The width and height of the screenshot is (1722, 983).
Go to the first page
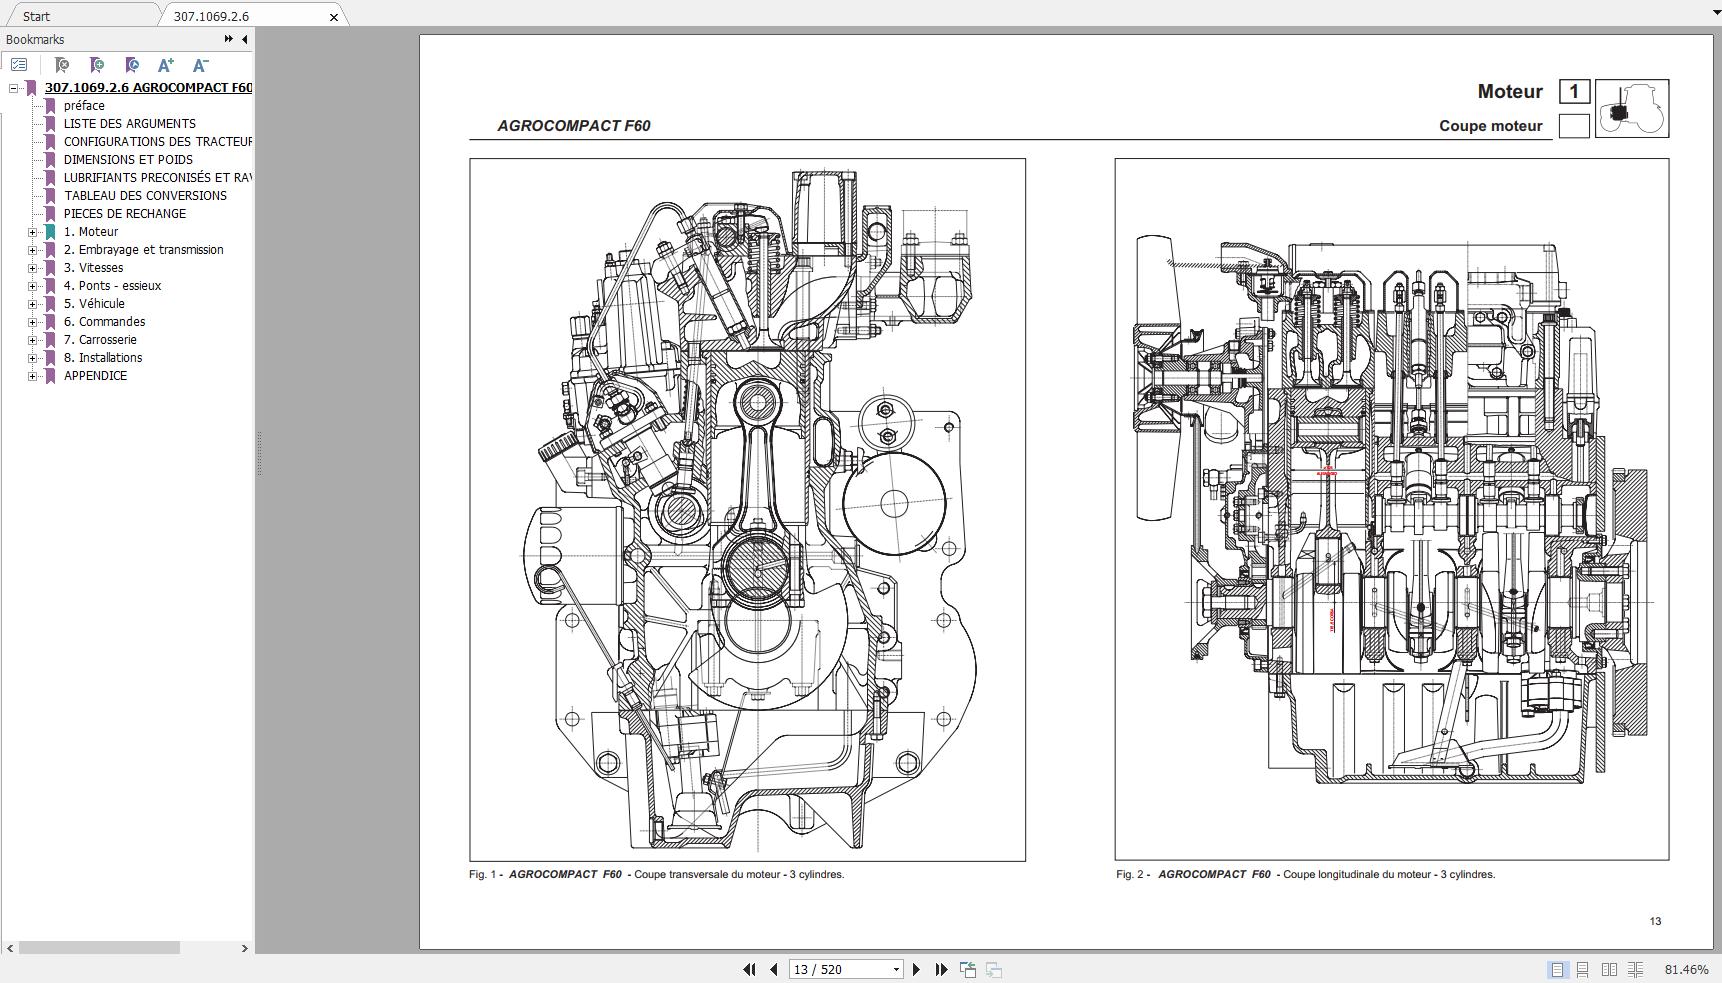click(749, 969)
